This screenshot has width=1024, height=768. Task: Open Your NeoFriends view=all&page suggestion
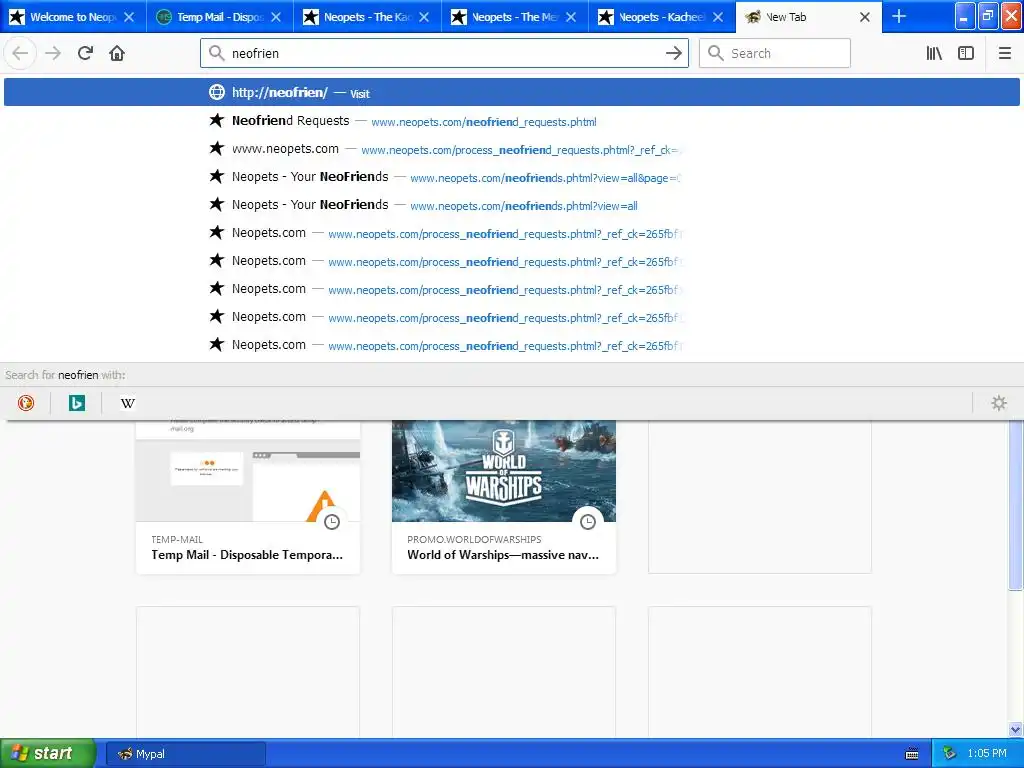(511, 177)
